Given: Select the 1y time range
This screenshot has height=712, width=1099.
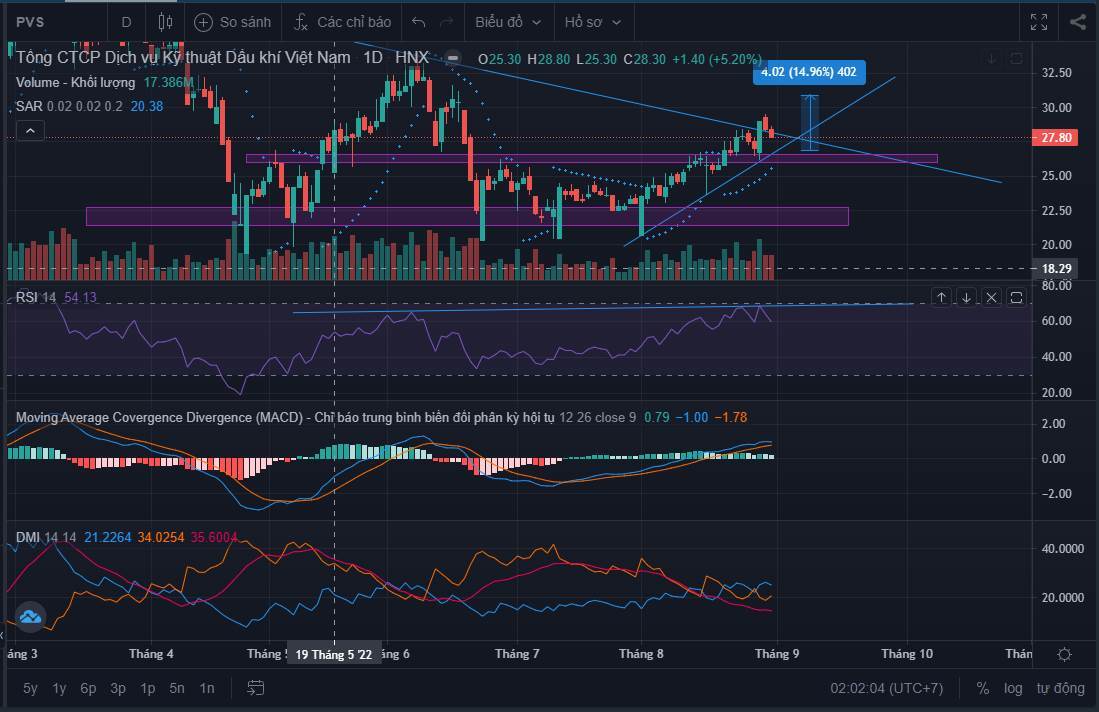Looking at the screenshot, I should pyautogui.click(x=60, y=688).
